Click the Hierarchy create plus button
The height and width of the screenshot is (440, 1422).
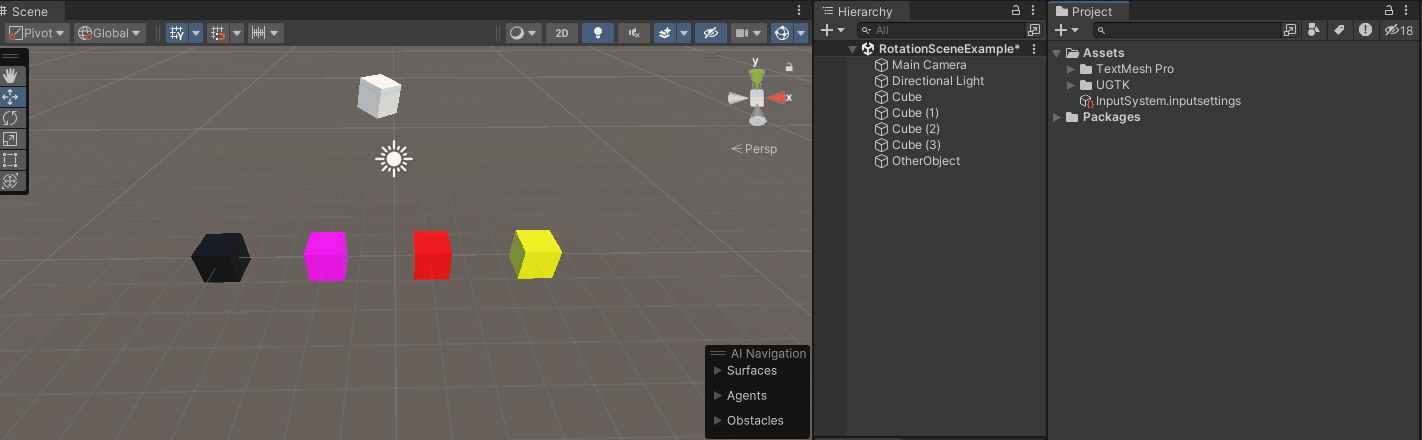point(832,31)
